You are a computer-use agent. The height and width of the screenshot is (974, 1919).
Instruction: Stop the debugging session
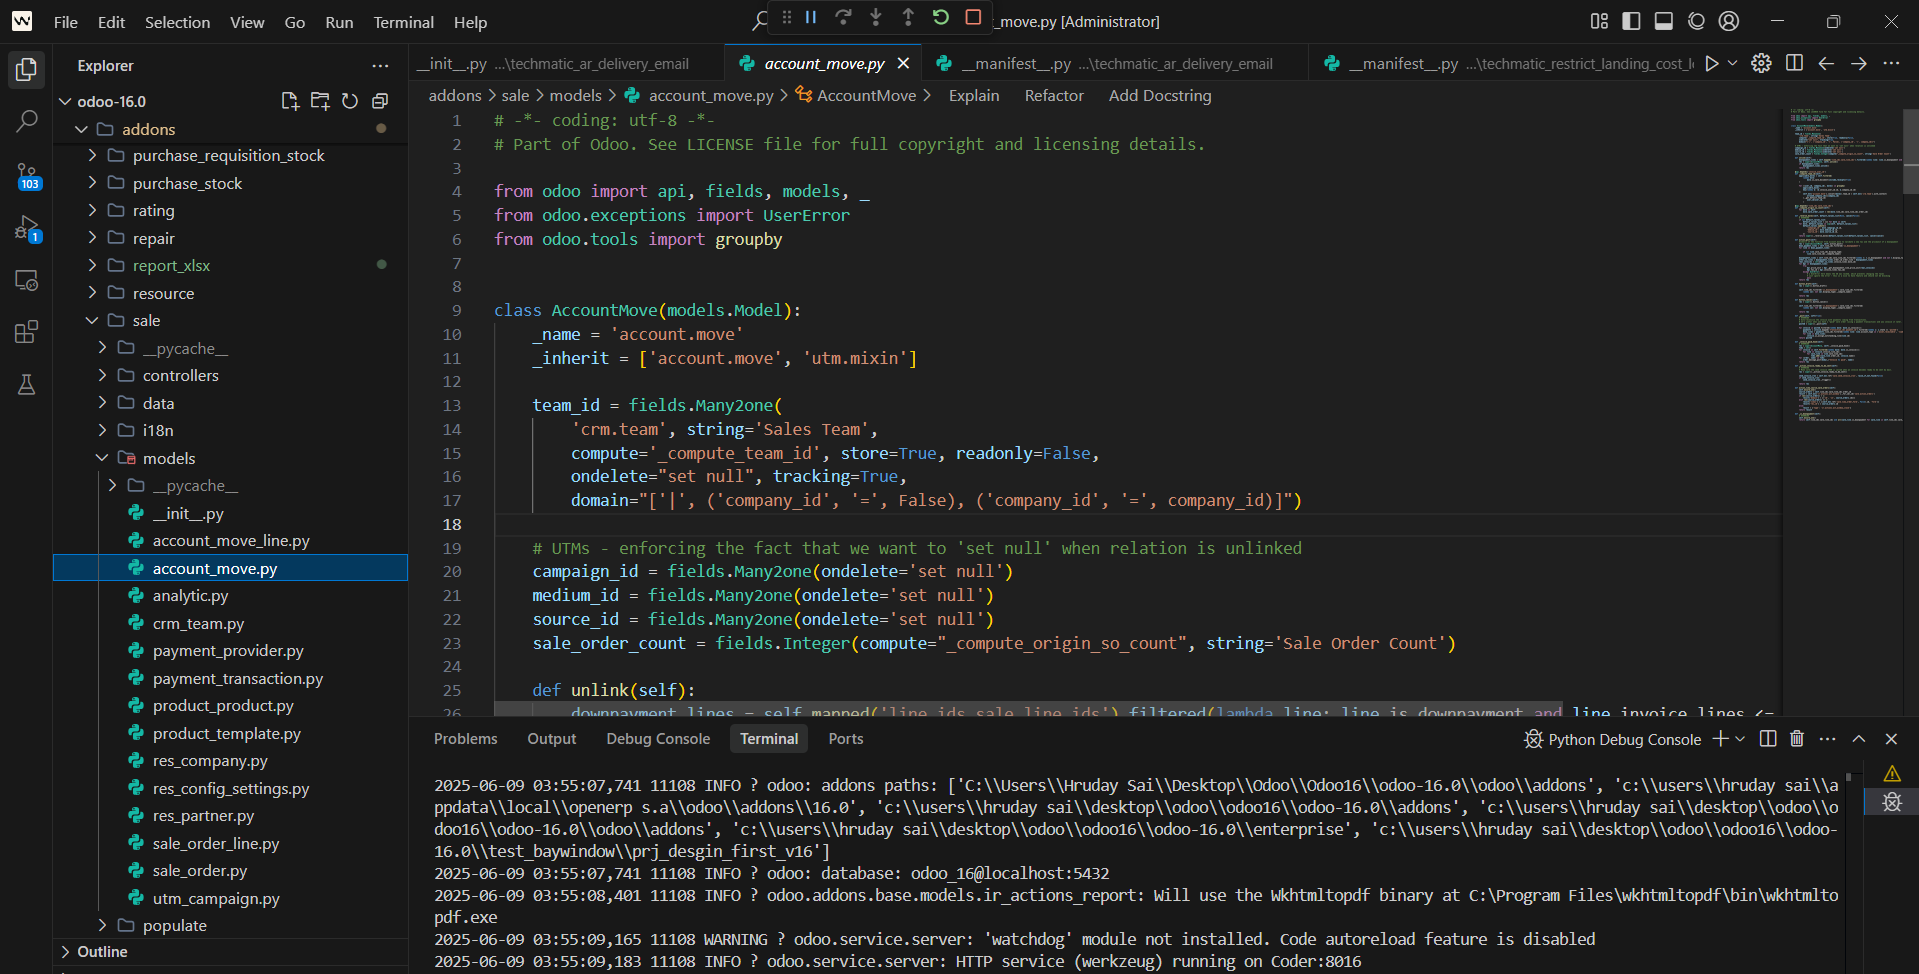(x=973, y=18)
